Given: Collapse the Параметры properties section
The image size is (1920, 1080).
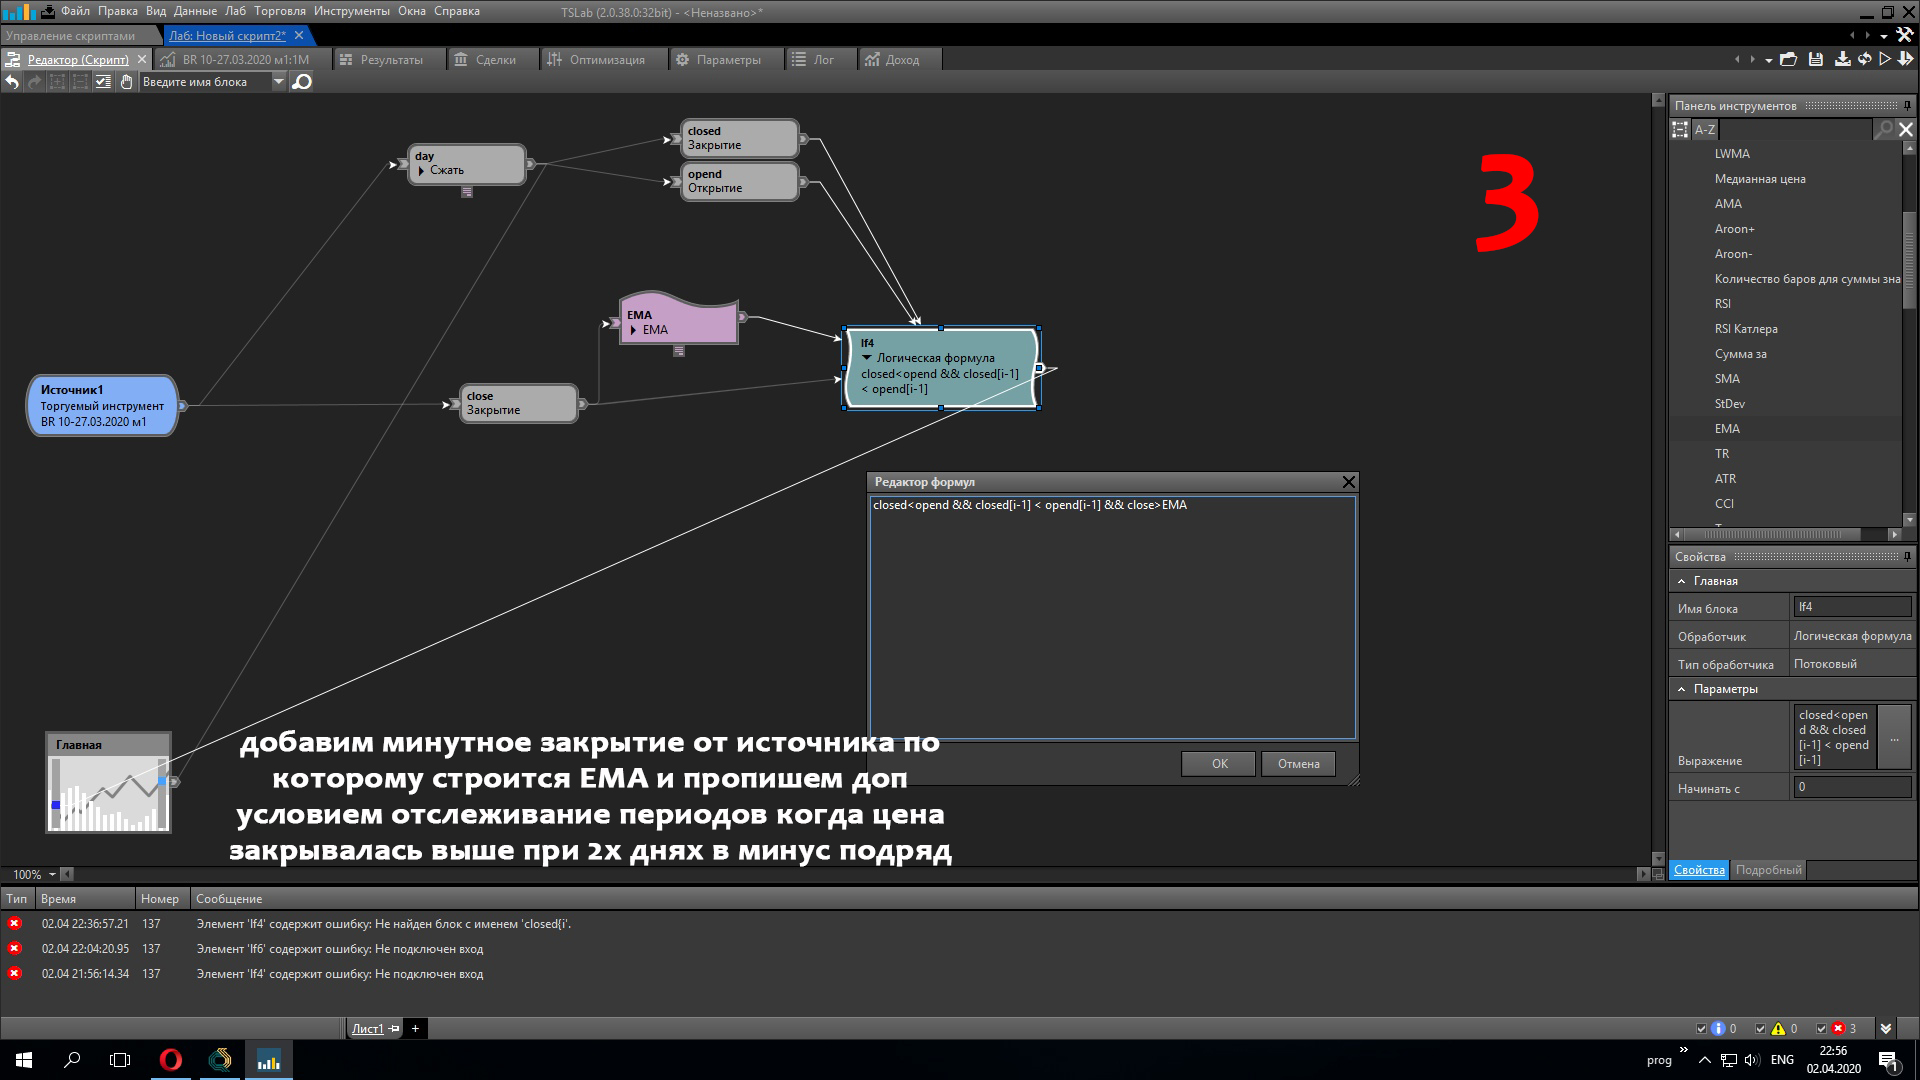Looking at the screenshot, I should 1682,689.
